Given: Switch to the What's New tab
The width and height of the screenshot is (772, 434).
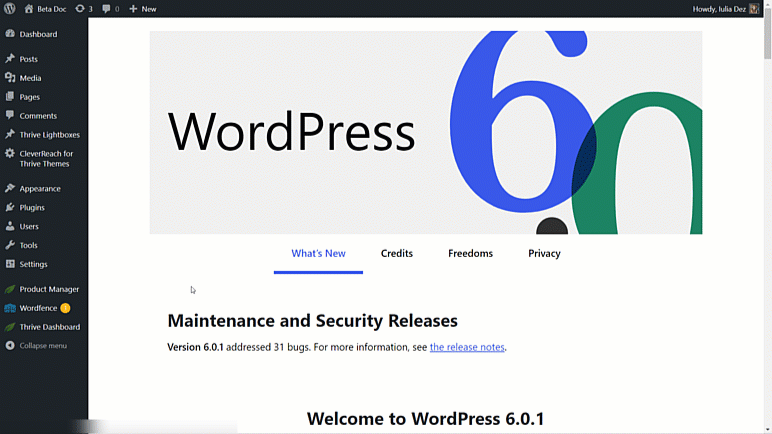Looking at the screenshot, I should [318, 253].
